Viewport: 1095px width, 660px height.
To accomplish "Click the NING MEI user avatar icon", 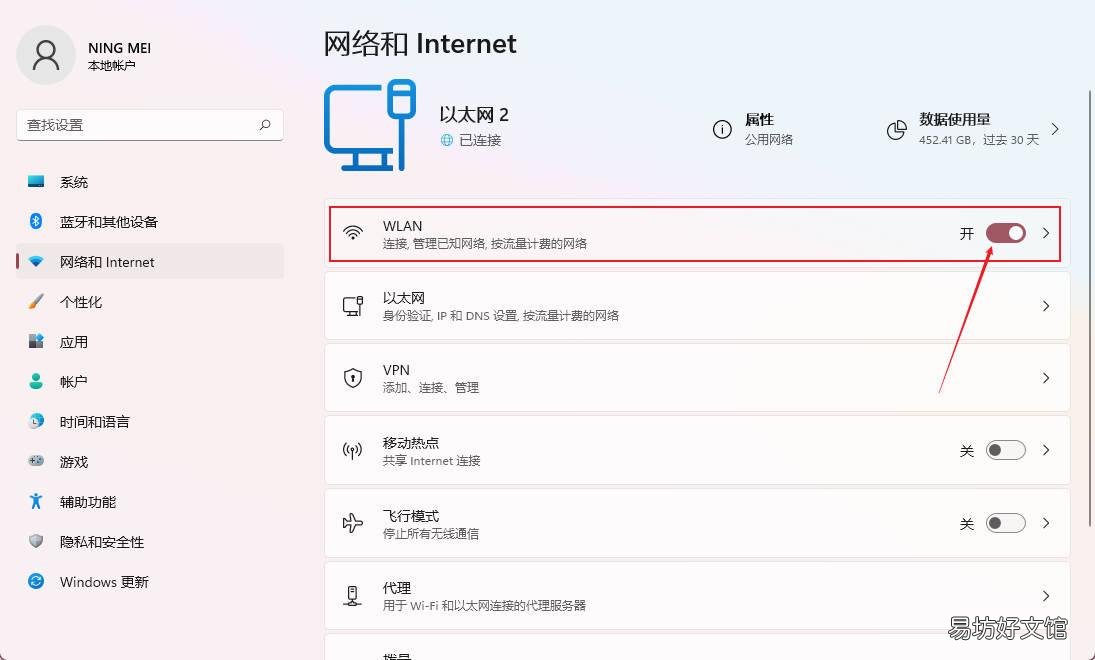I will 46,55.
